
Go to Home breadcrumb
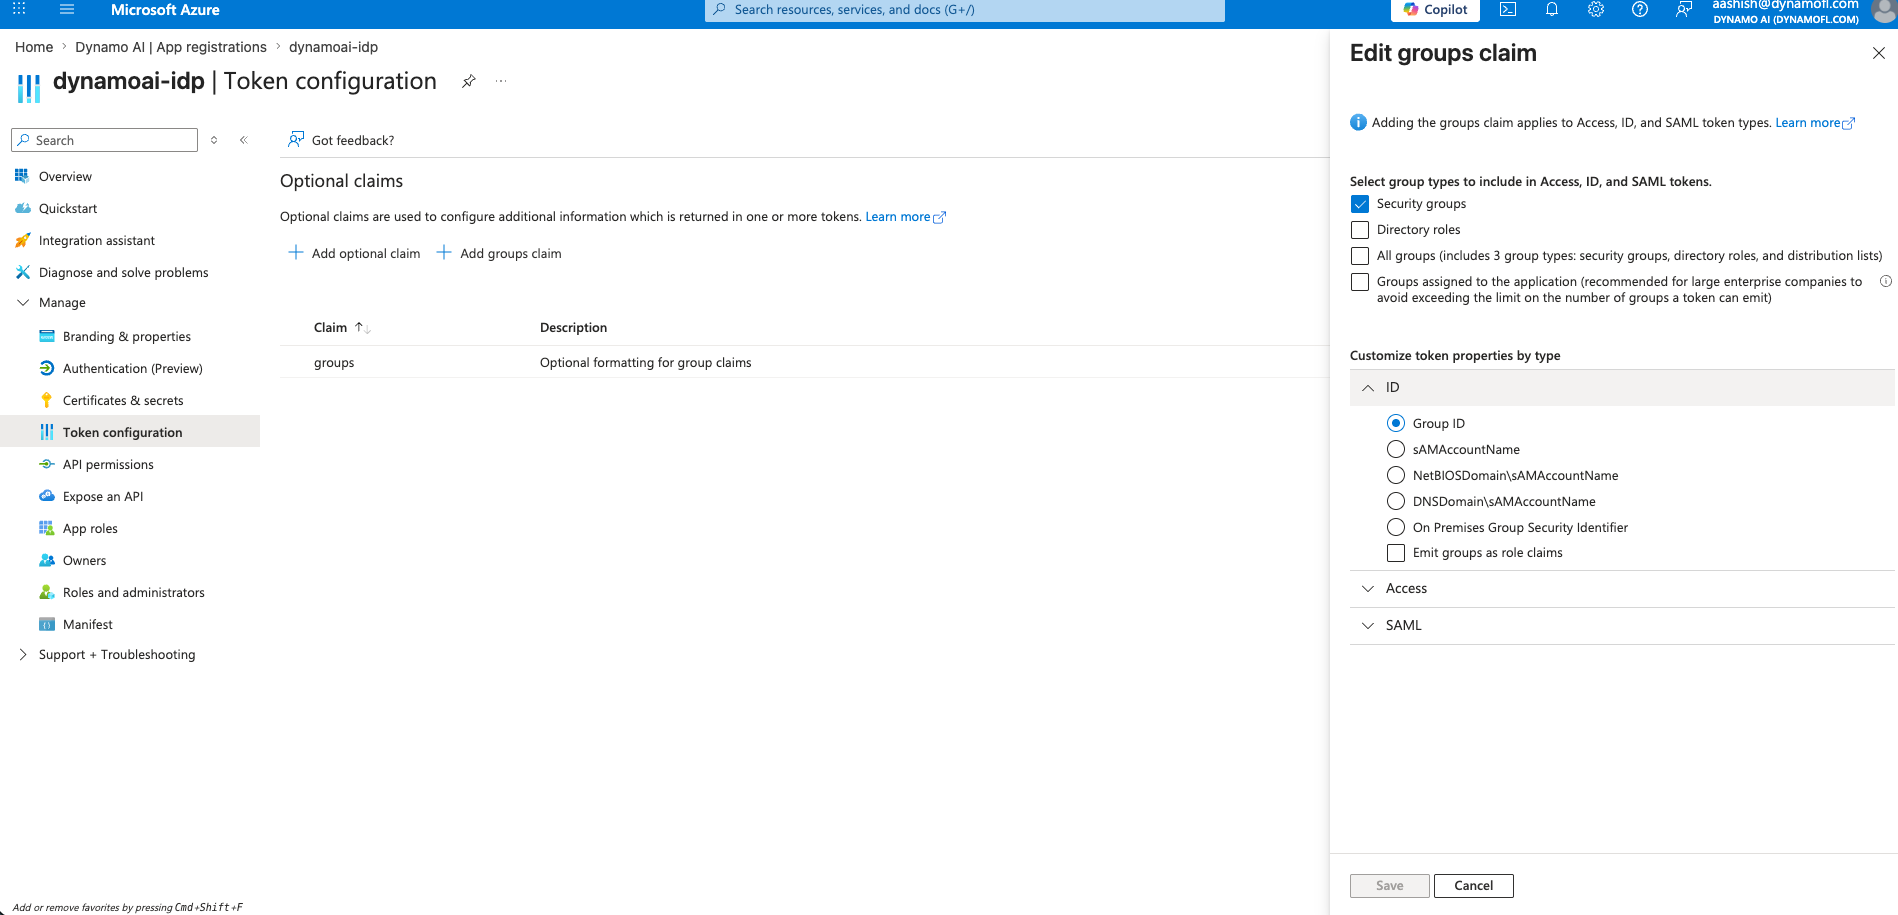tap(34, 47)
